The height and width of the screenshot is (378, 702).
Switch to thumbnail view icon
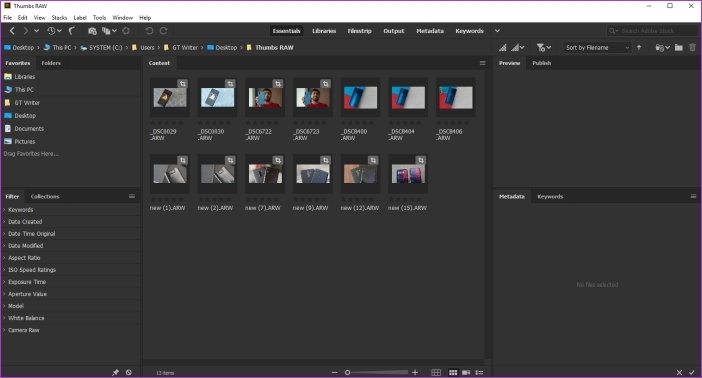453,372
